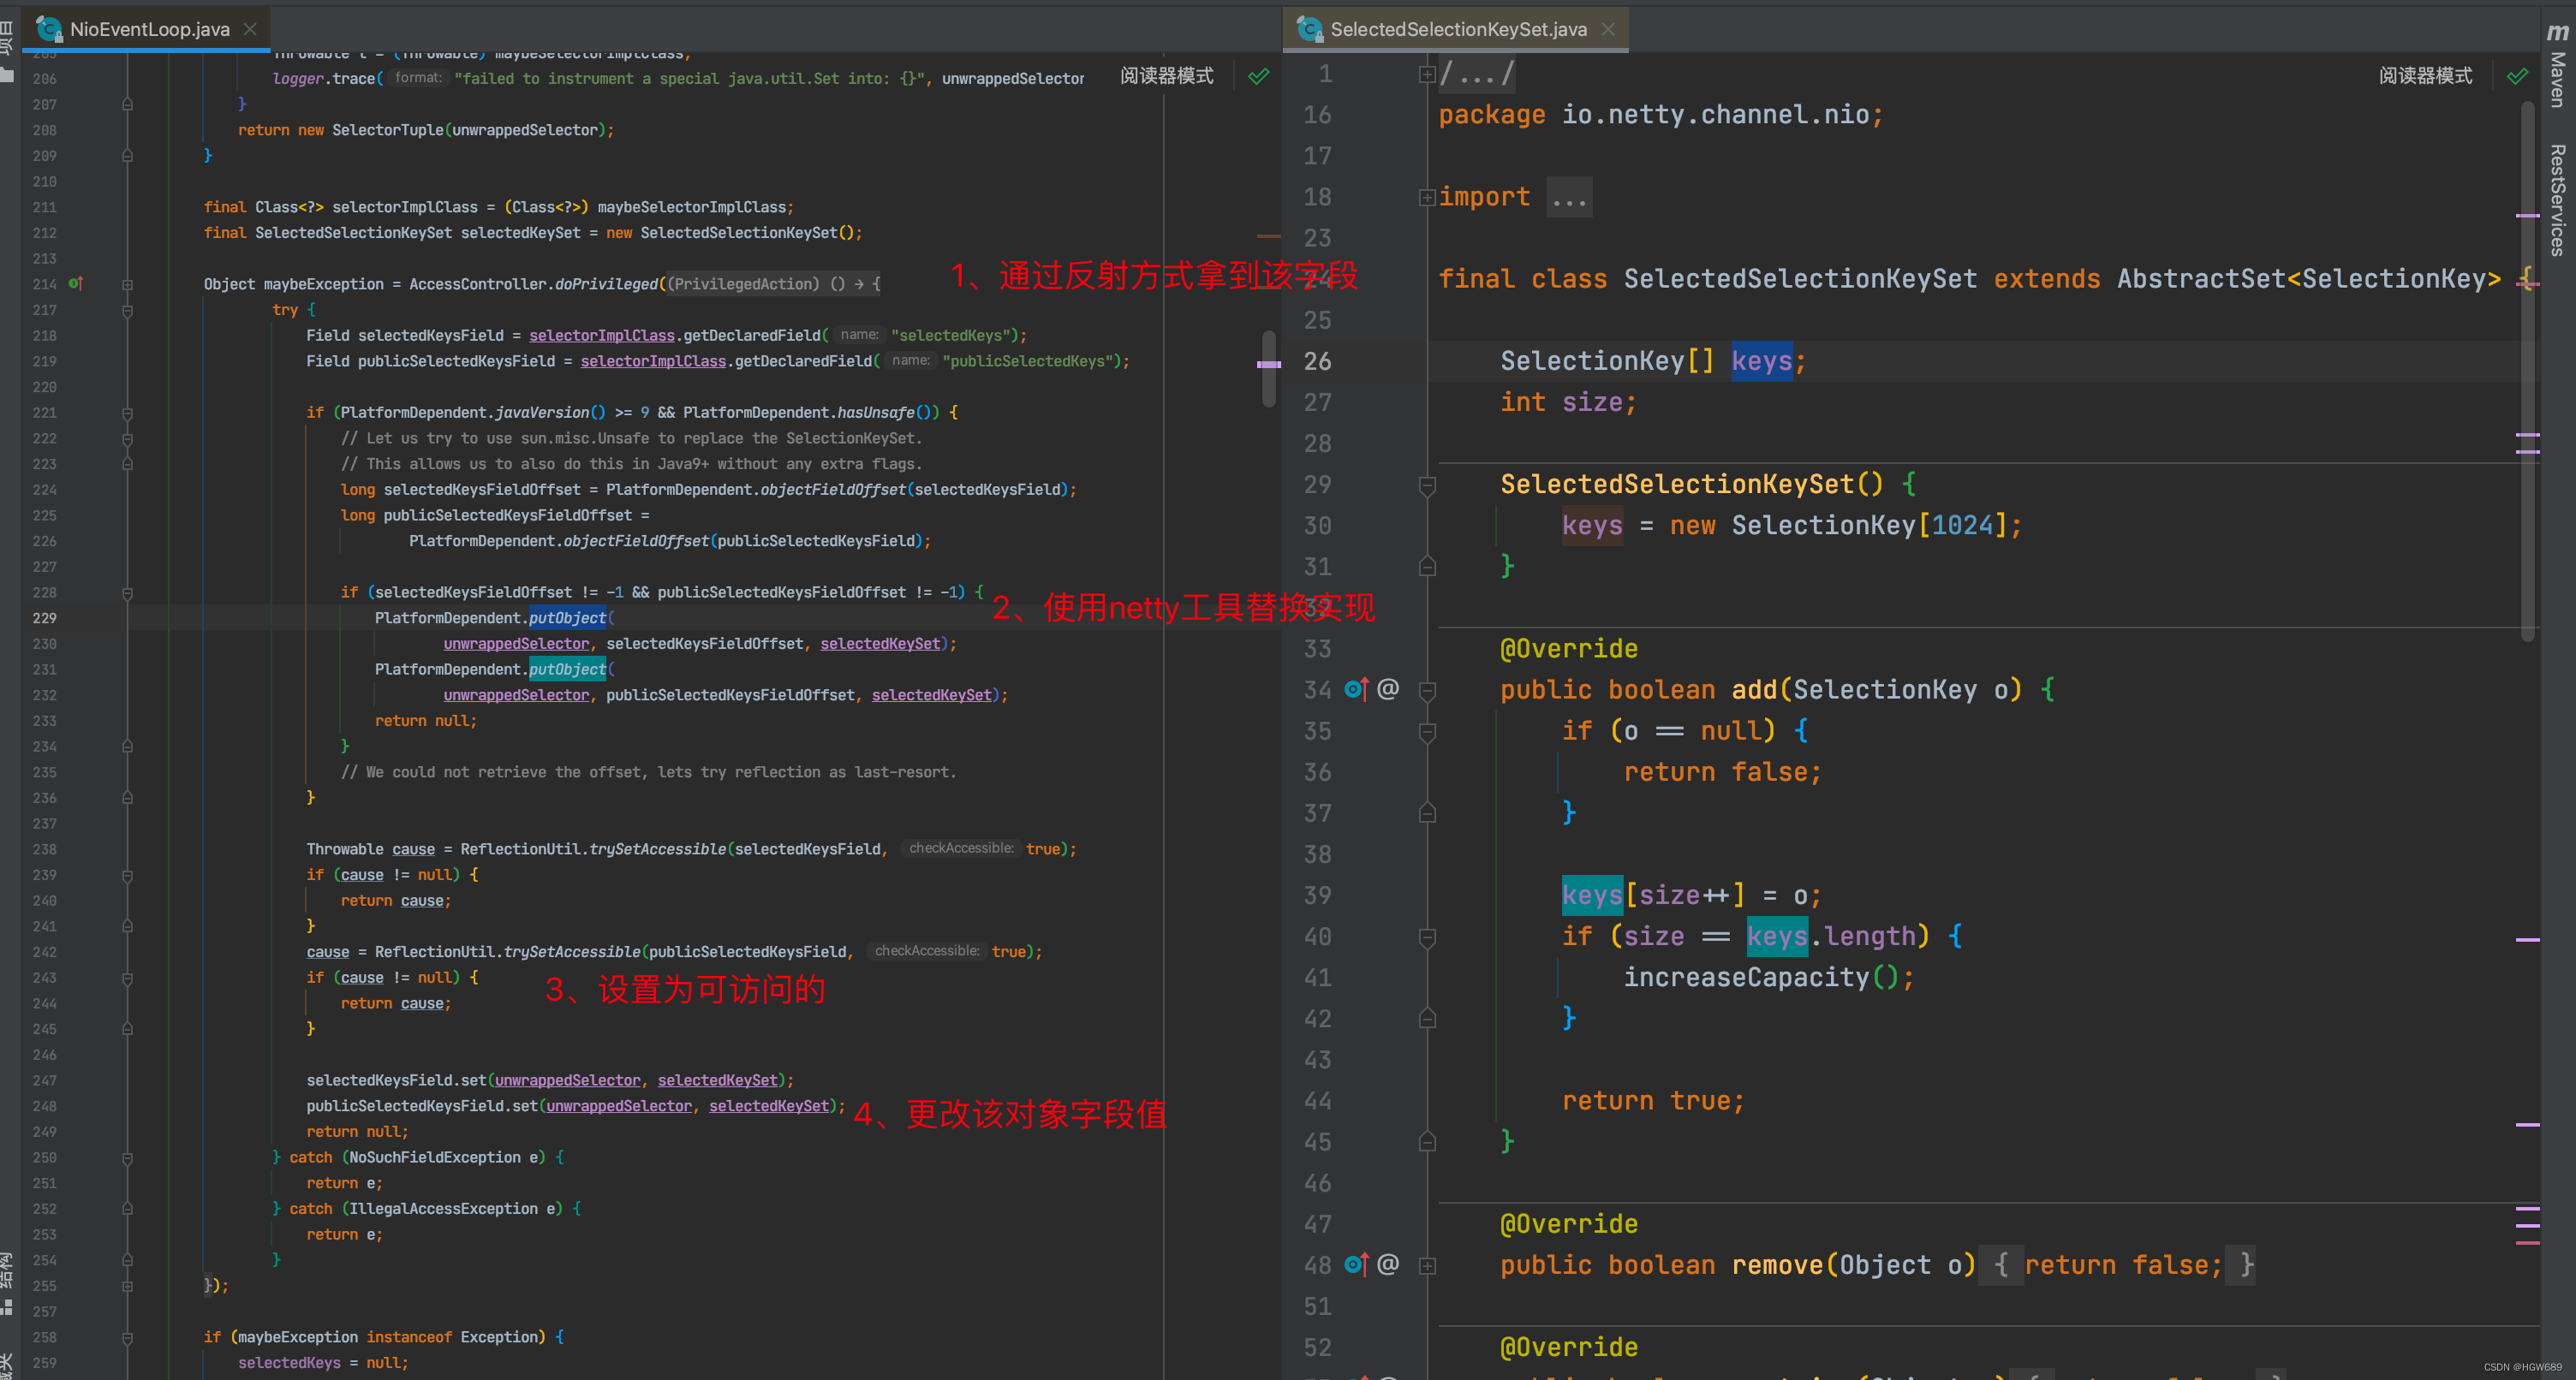Image resolution: width=2576 pixels, height=1380 pixels.
Task: Open the Maven tool window
Action: tap(2558, 79)
